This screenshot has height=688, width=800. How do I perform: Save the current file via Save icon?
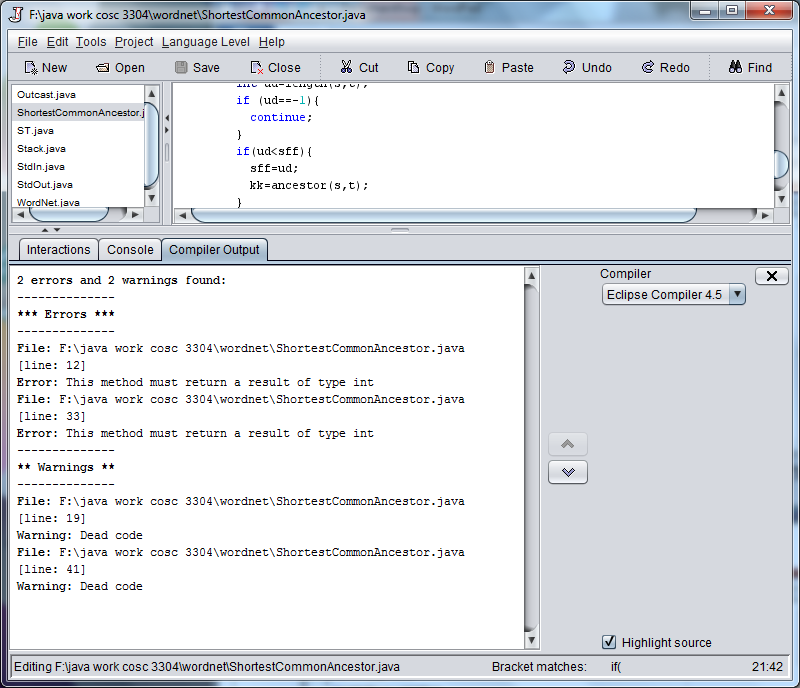pyautogui.click(x=199, y=67)
